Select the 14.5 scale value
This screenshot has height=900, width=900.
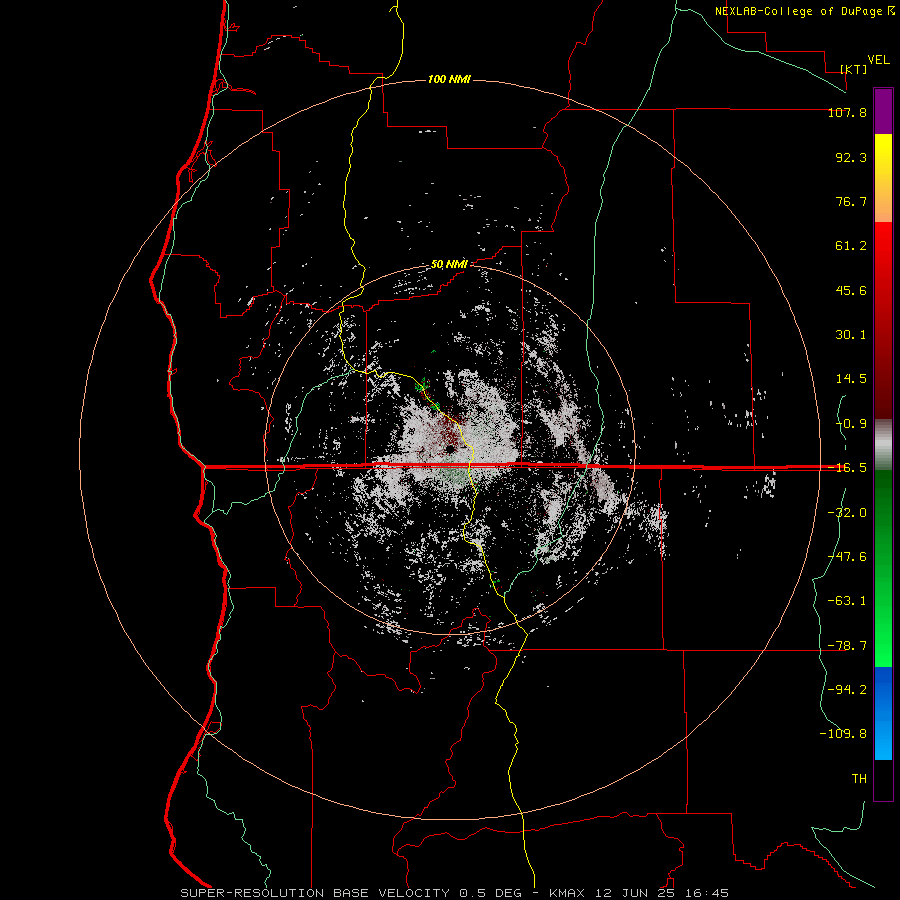pyautogui.click(x=851, y=379)
